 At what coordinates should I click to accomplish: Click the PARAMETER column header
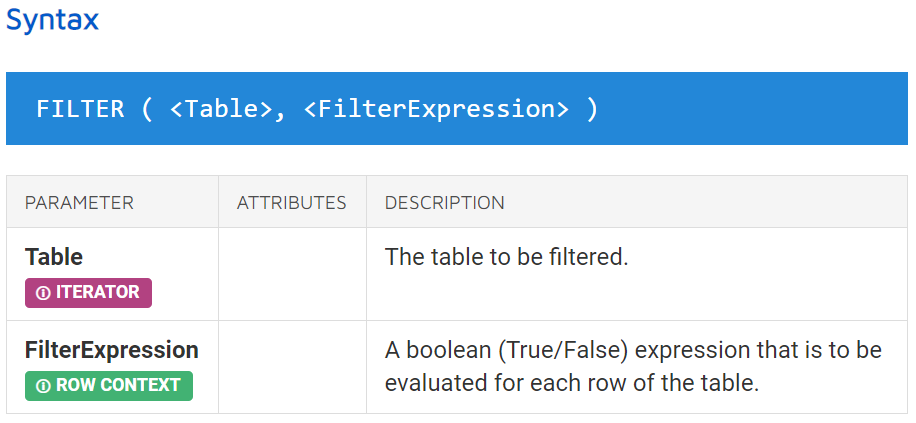pyautogui.click(x=79, y=203)
